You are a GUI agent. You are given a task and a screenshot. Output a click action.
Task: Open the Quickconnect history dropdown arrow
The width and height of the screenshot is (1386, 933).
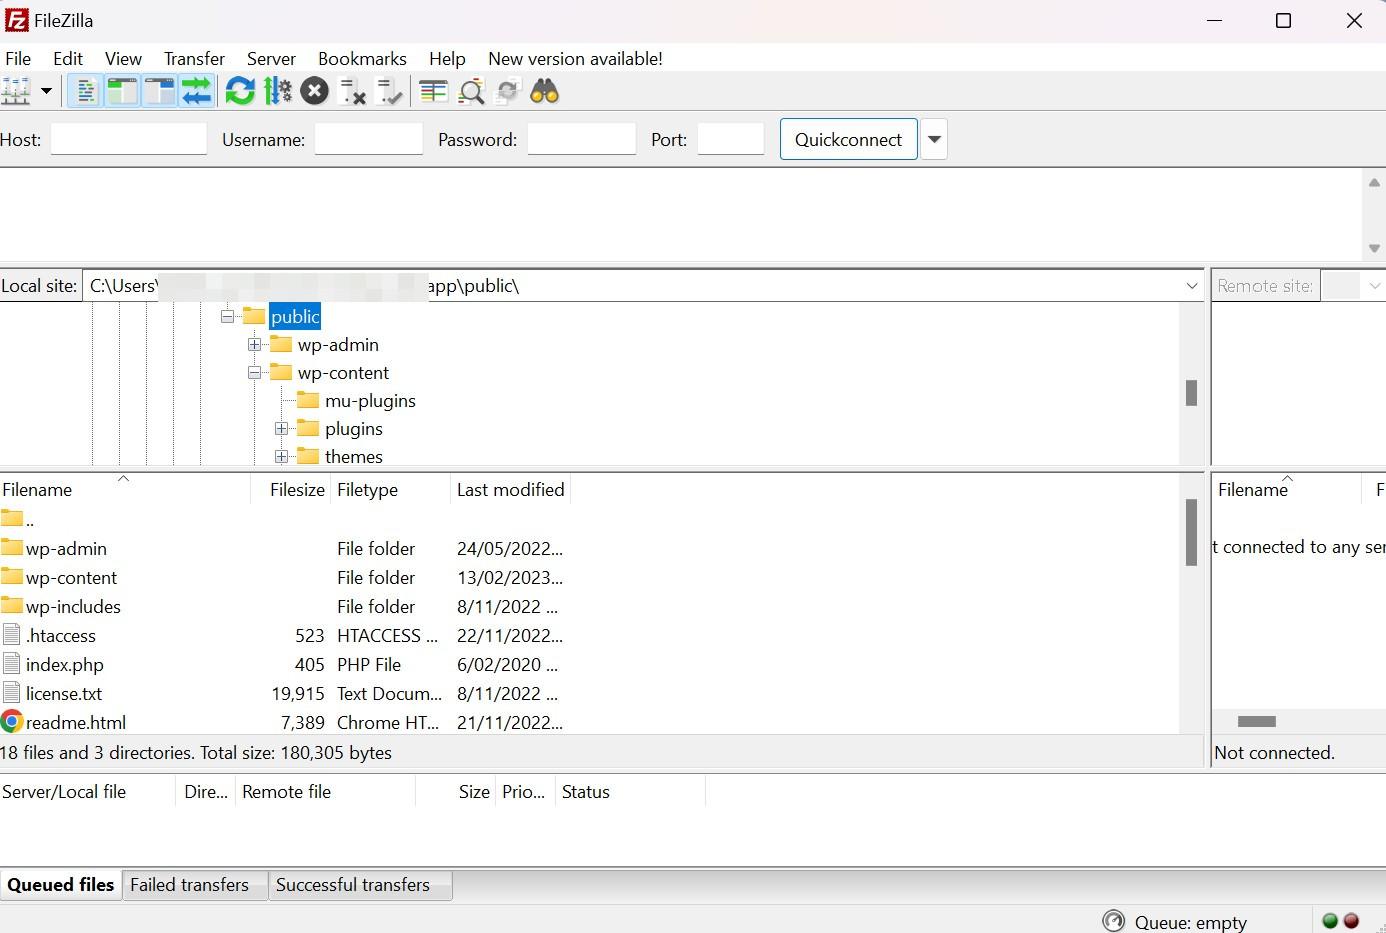[934, 139]
